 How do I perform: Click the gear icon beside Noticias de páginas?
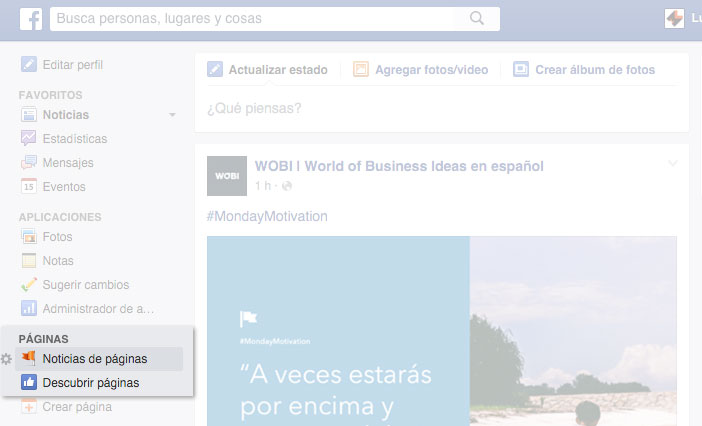7,359
